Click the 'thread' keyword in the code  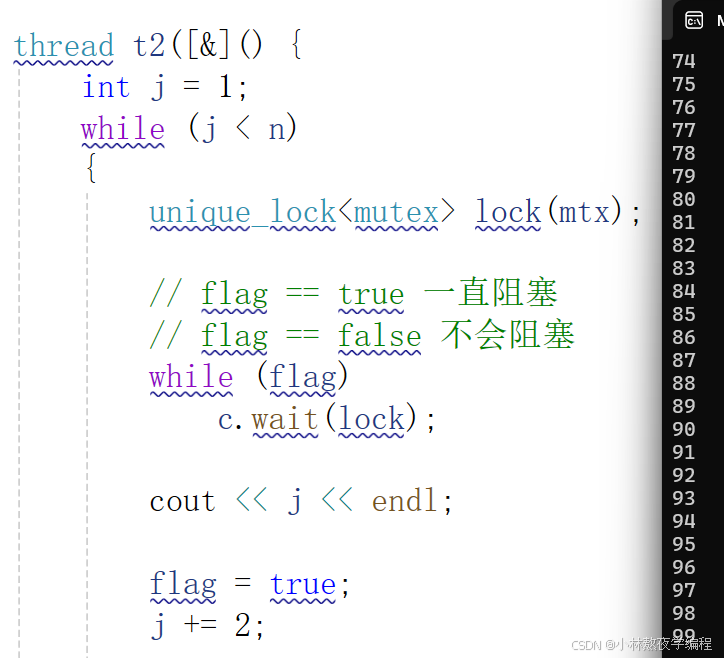pos(64,46)
